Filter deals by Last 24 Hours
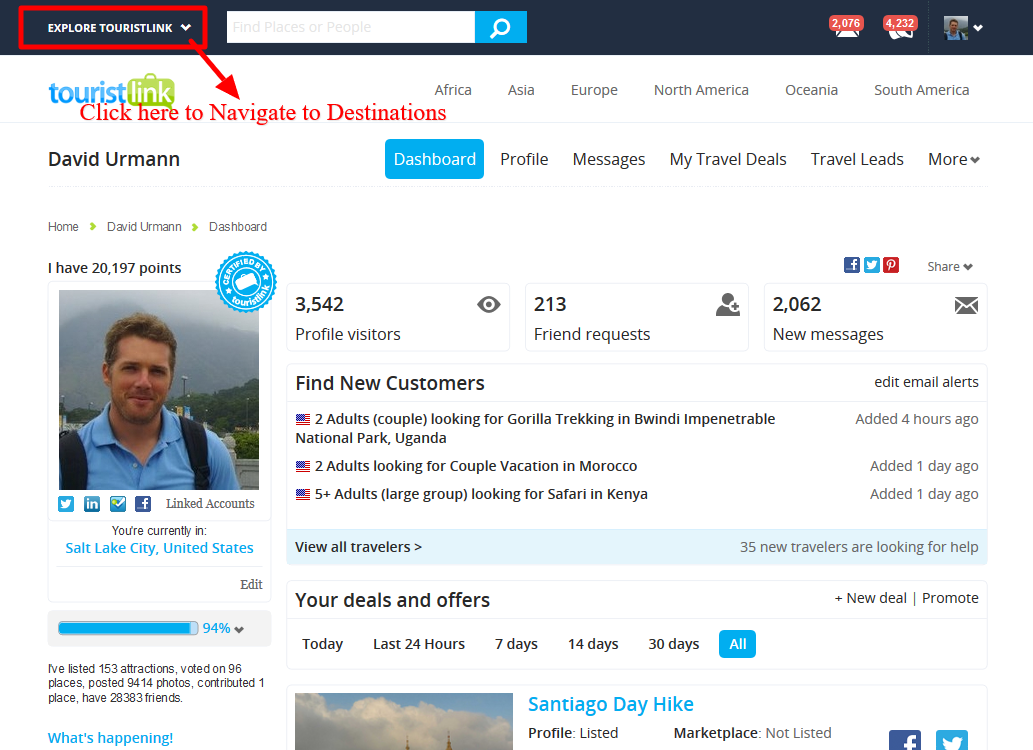This screenshot has width=1033, height=750. 419,644
